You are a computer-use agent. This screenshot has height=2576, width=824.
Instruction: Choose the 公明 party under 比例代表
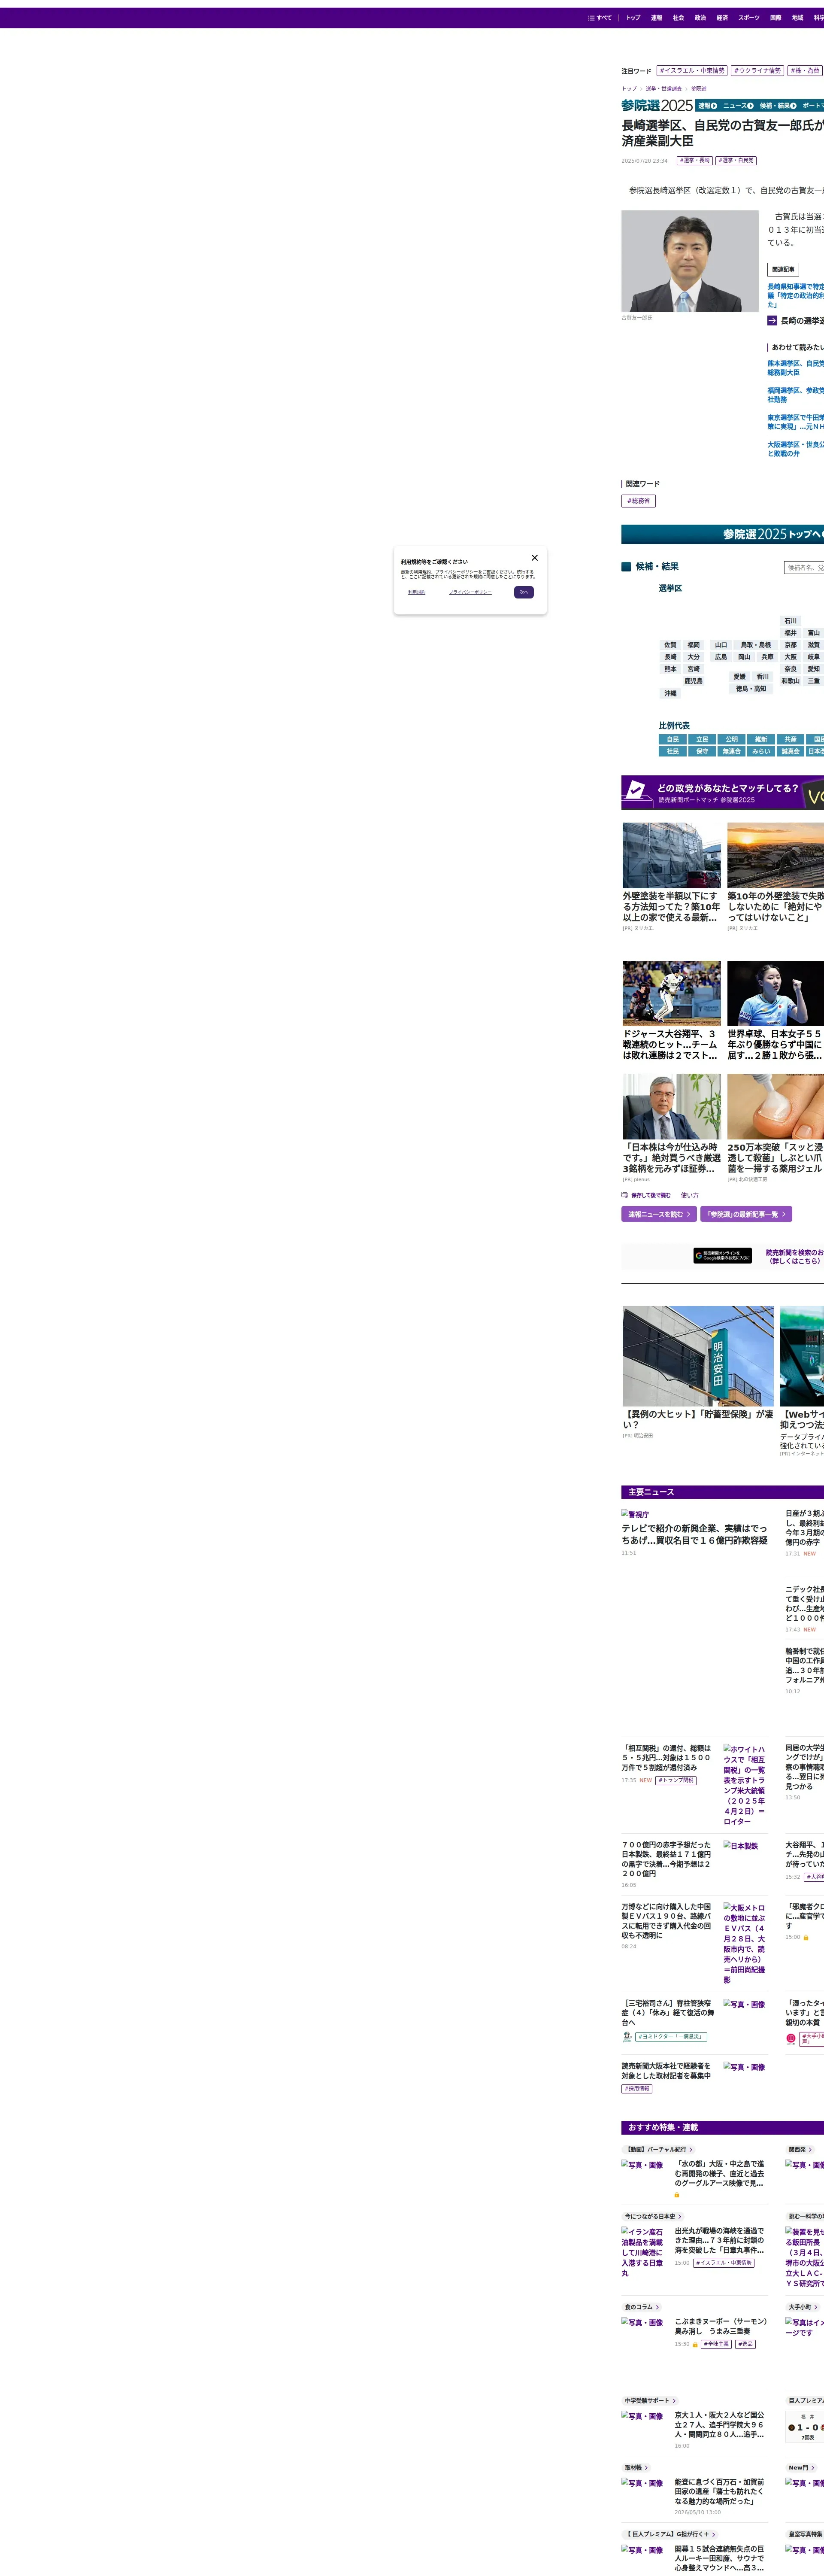click(x=732, y=740)
